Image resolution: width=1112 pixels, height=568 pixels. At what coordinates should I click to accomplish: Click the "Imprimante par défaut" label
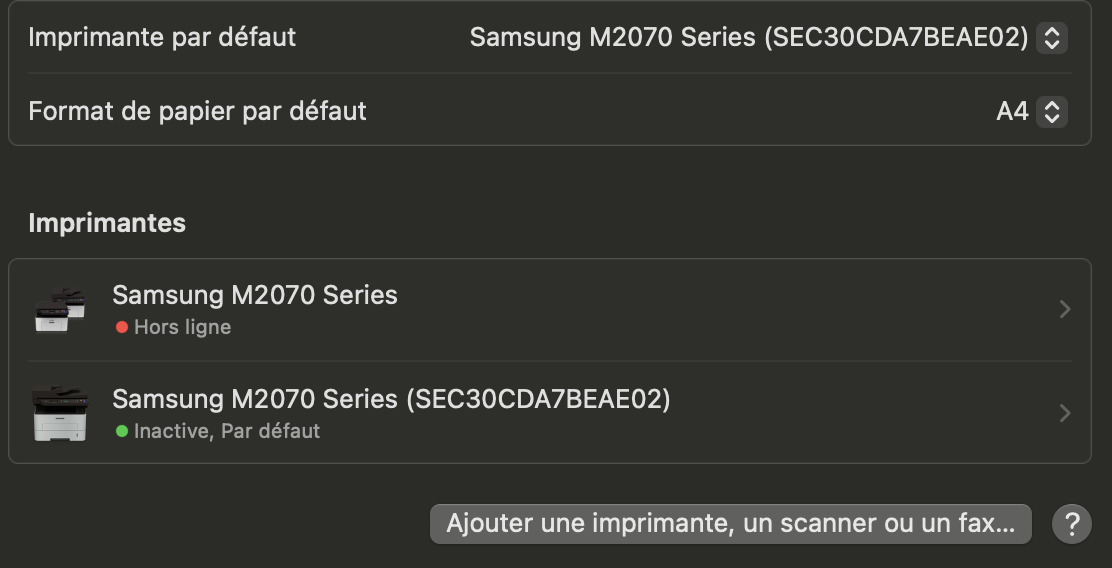point(162,38)
